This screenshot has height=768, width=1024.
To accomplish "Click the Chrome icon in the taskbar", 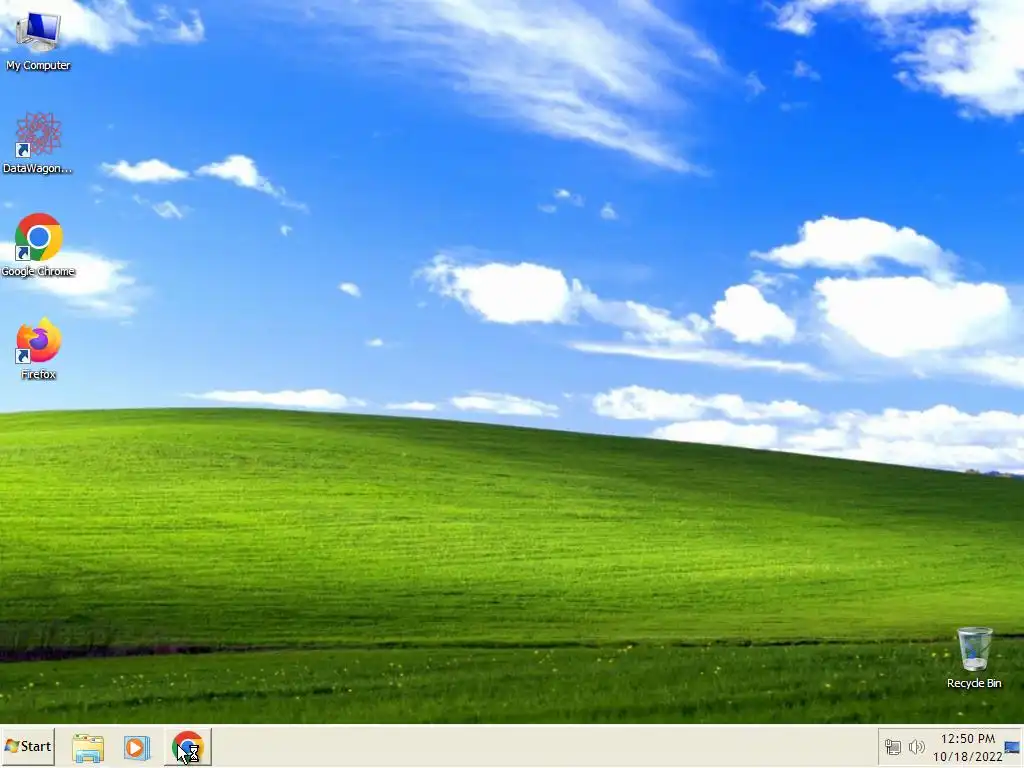I will tap(188, 746).
